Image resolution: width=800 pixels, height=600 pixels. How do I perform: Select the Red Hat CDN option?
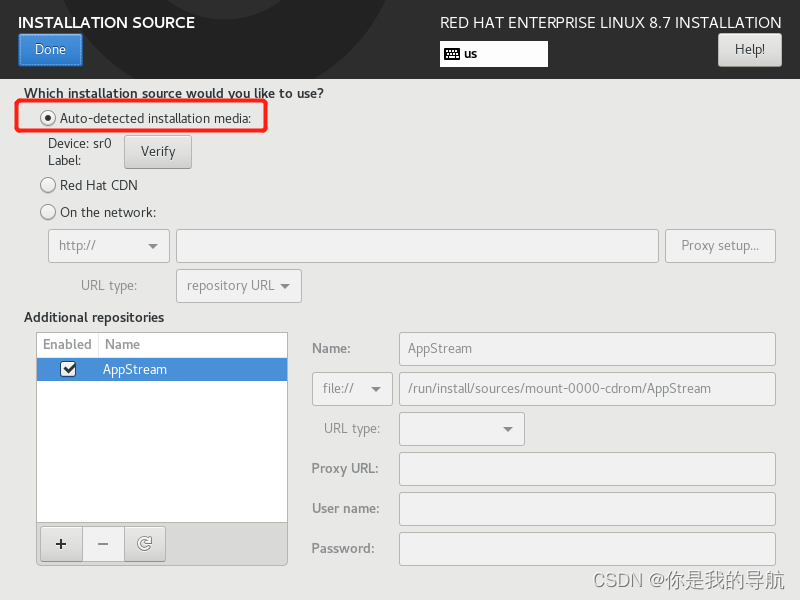(x=48, y=185)
